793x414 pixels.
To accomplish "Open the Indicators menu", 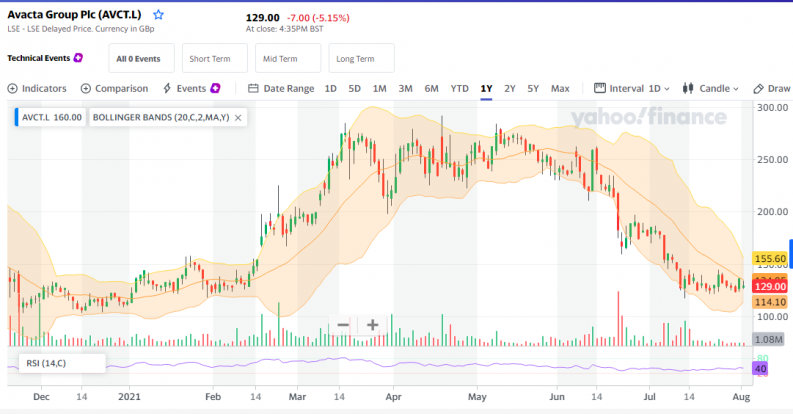I will (37, 88).
